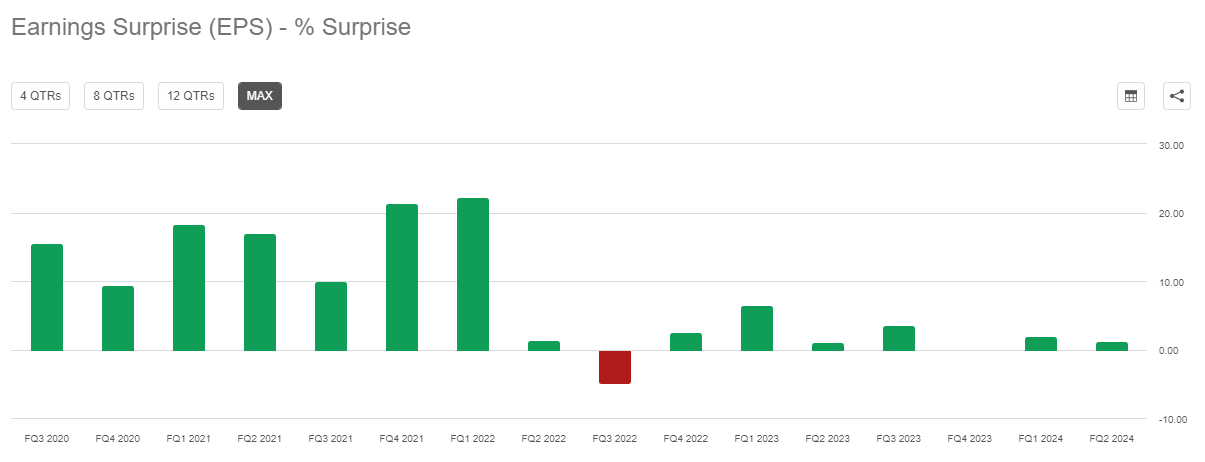Click the red FQ3 2022 negative bar

click(615, 367)
